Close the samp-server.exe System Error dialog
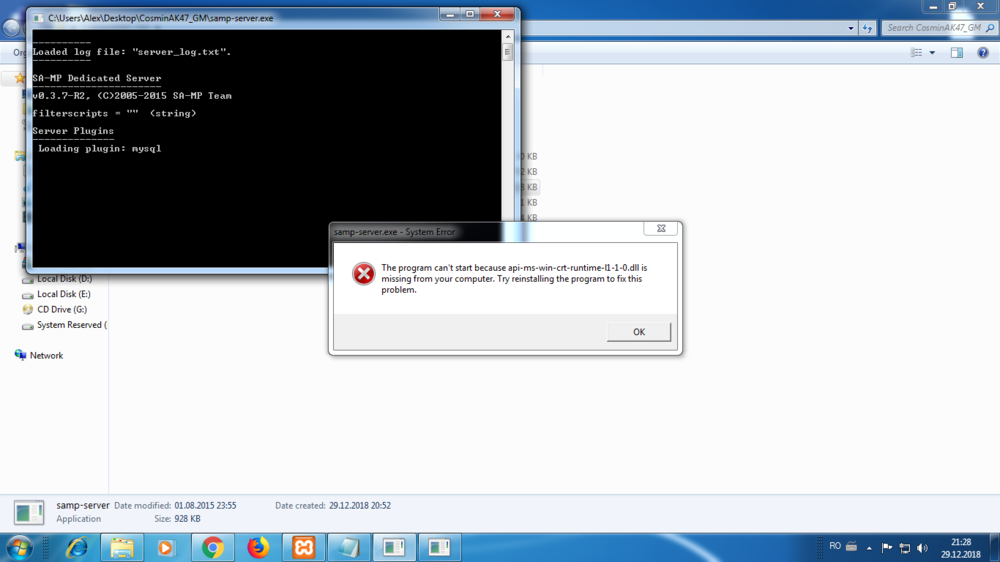The height and width of the screenshot is (562, 1000). tap(661, 228)
